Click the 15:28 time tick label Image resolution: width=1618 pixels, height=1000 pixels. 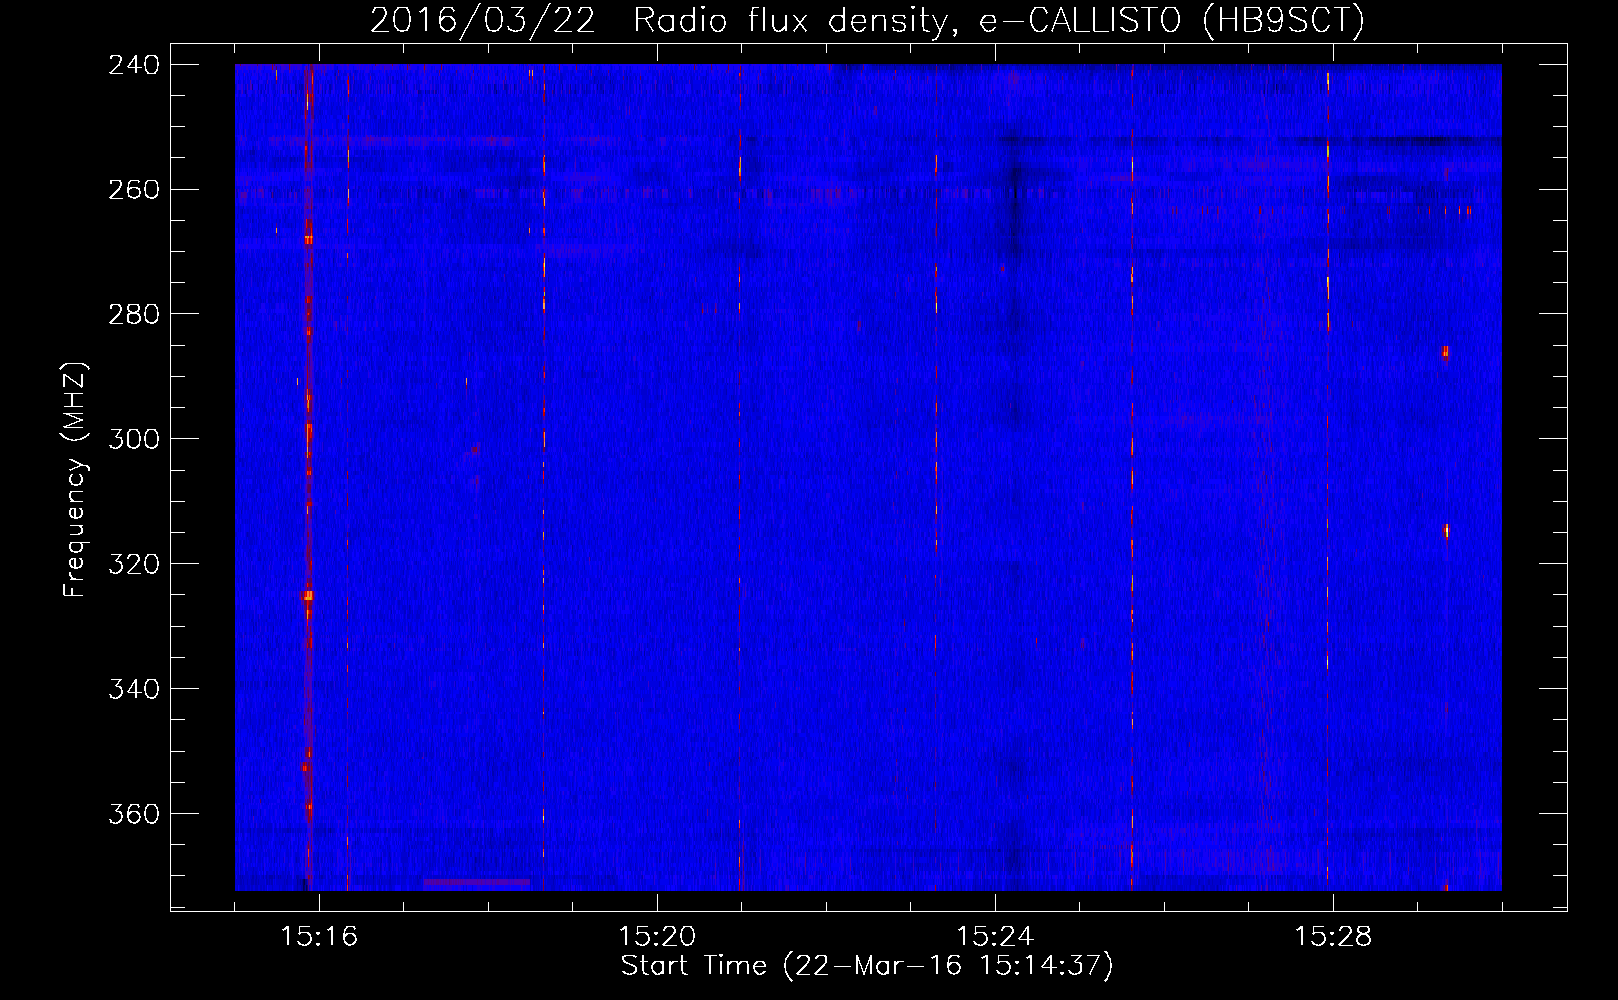1333,937
